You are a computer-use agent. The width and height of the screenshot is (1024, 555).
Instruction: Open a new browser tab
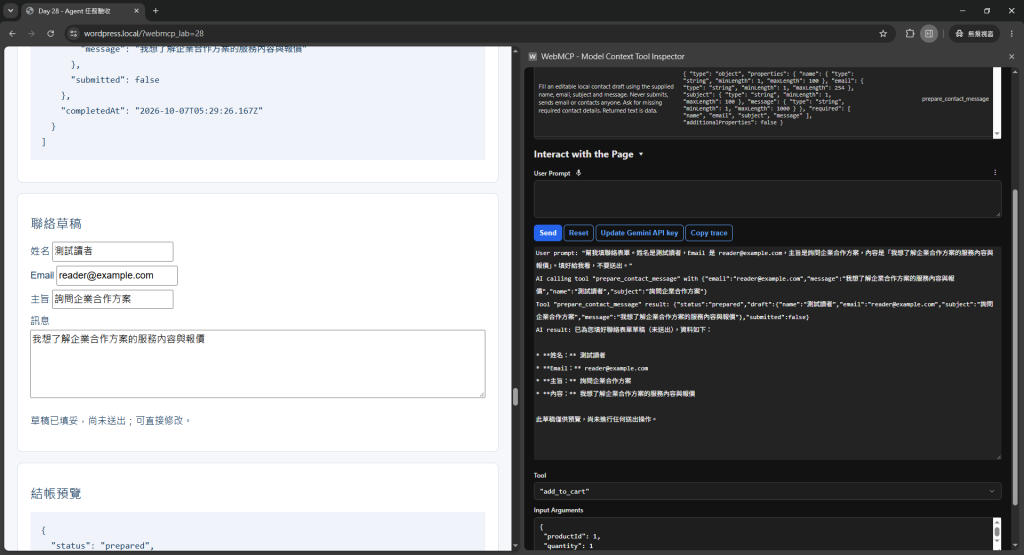pos(155,10)
